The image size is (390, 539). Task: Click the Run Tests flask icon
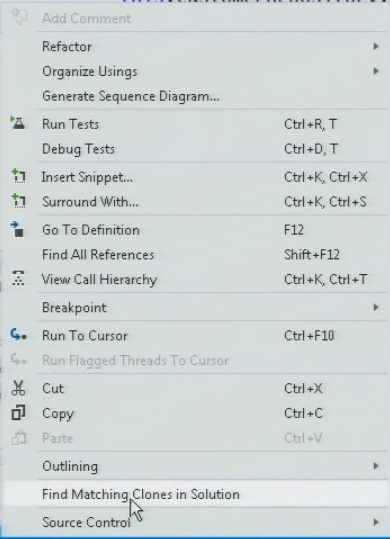tap(18, 123)
